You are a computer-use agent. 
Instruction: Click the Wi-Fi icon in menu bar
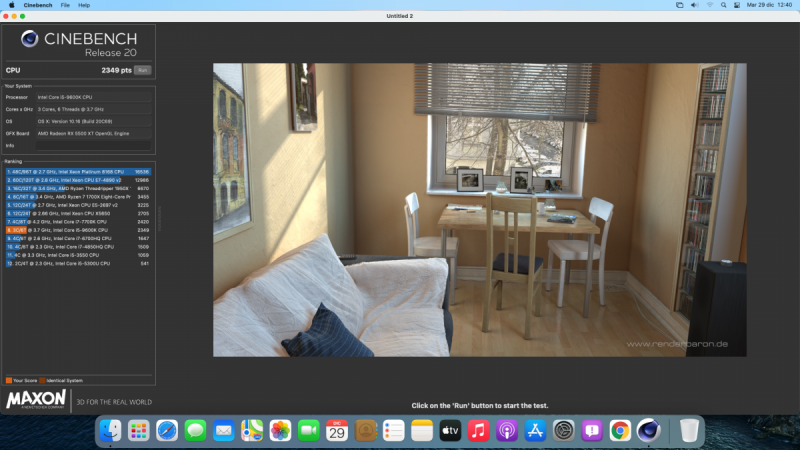pyautogui.click(x=710, y=5)
